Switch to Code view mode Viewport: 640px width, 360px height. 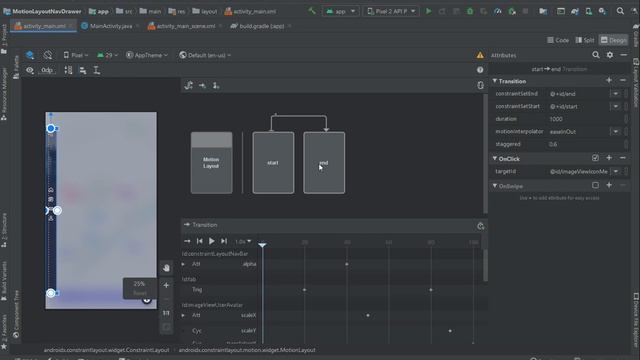click(x=558, y=40)
